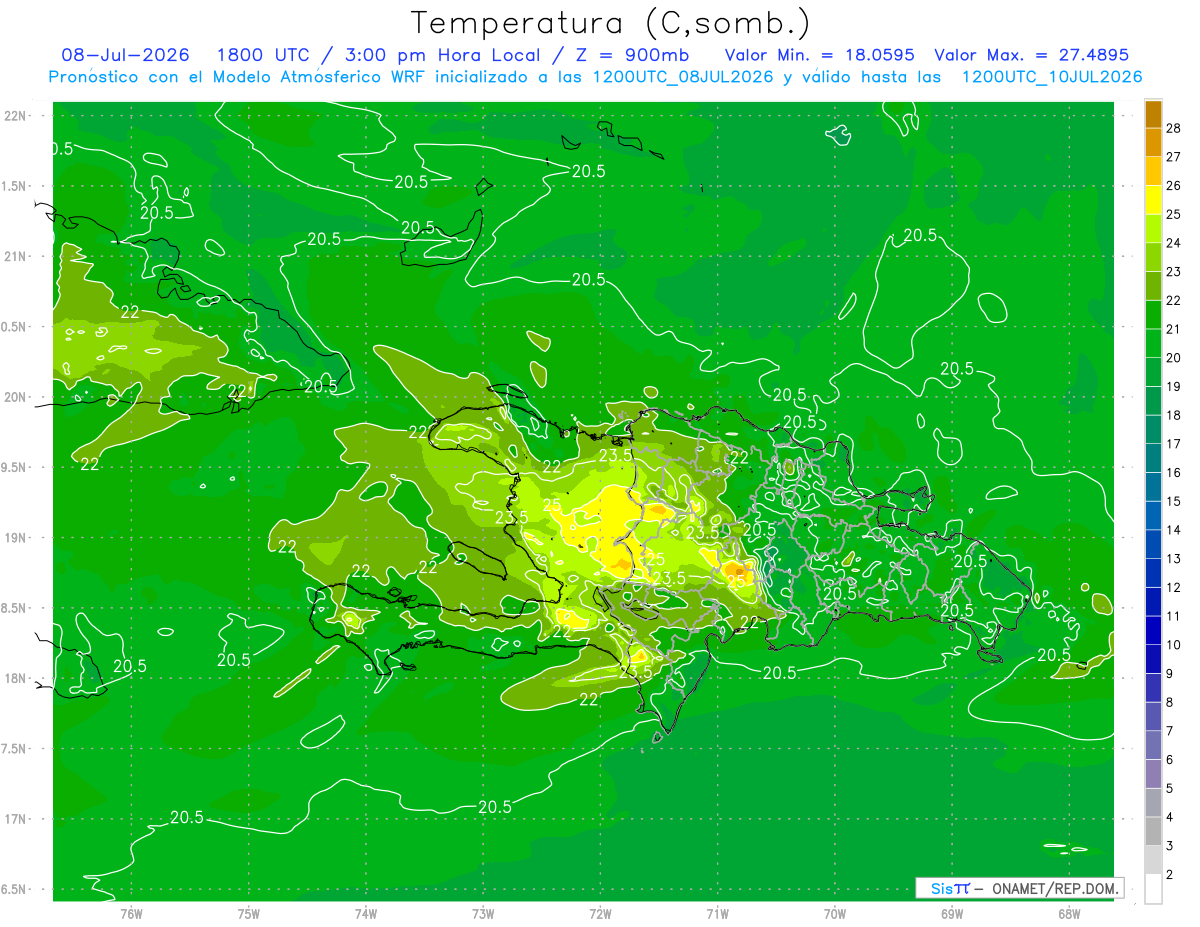Select the "Z = 900mb" level label
The image size is (1200, 927).
tap(626, 55)
